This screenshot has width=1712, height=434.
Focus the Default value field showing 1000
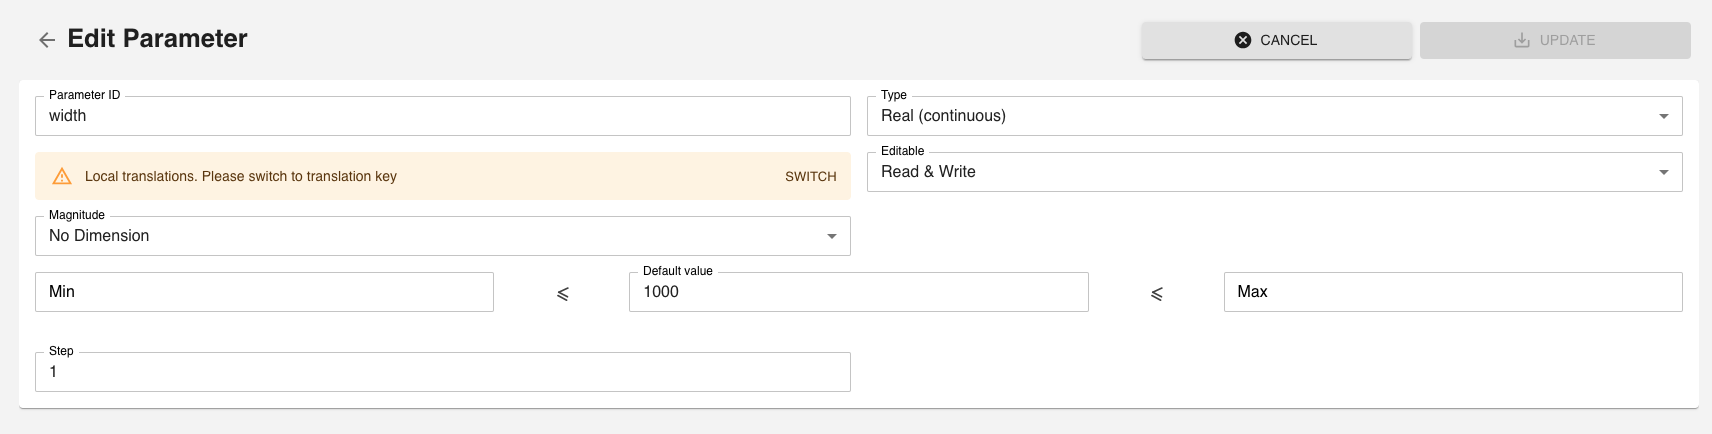858,292
